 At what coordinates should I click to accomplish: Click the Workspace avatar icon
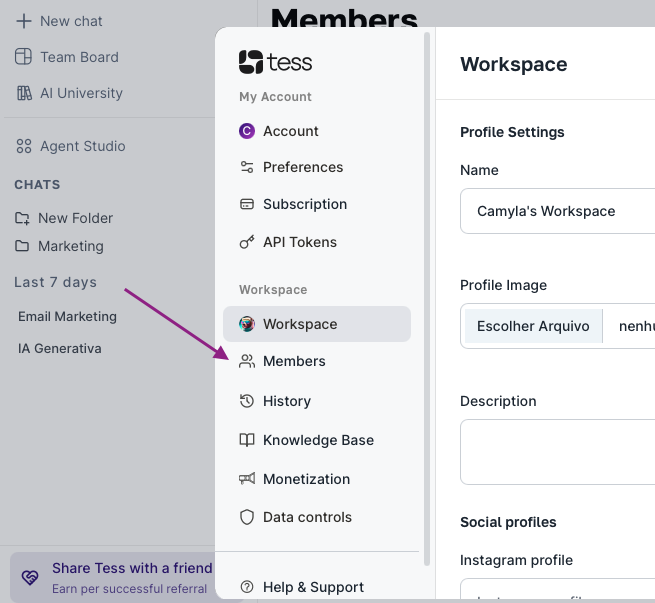(x=247, y=324)
